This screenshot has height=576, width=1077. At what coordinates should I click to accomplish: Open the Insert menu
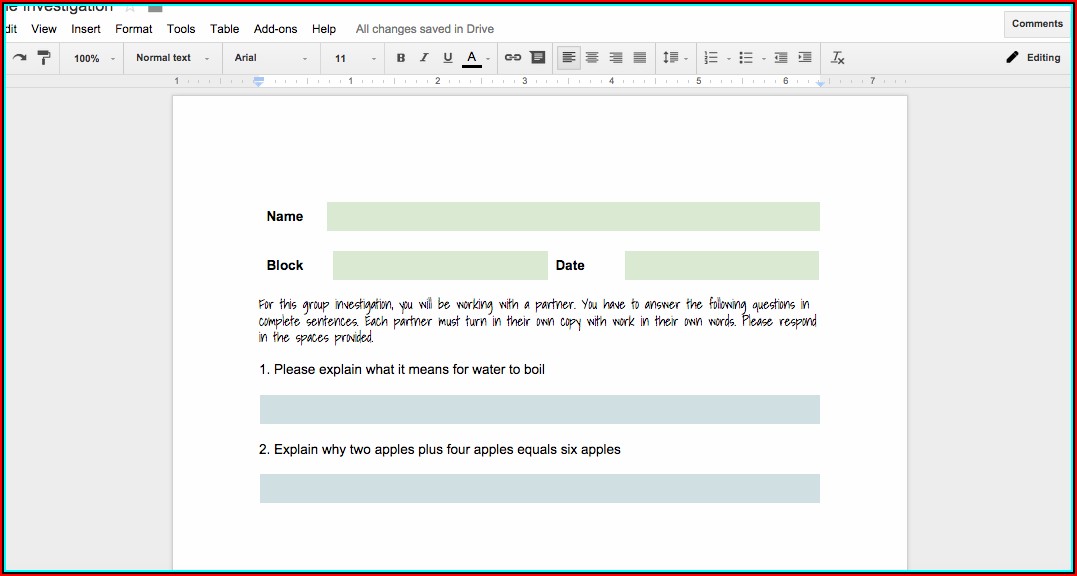click(86, 29)
